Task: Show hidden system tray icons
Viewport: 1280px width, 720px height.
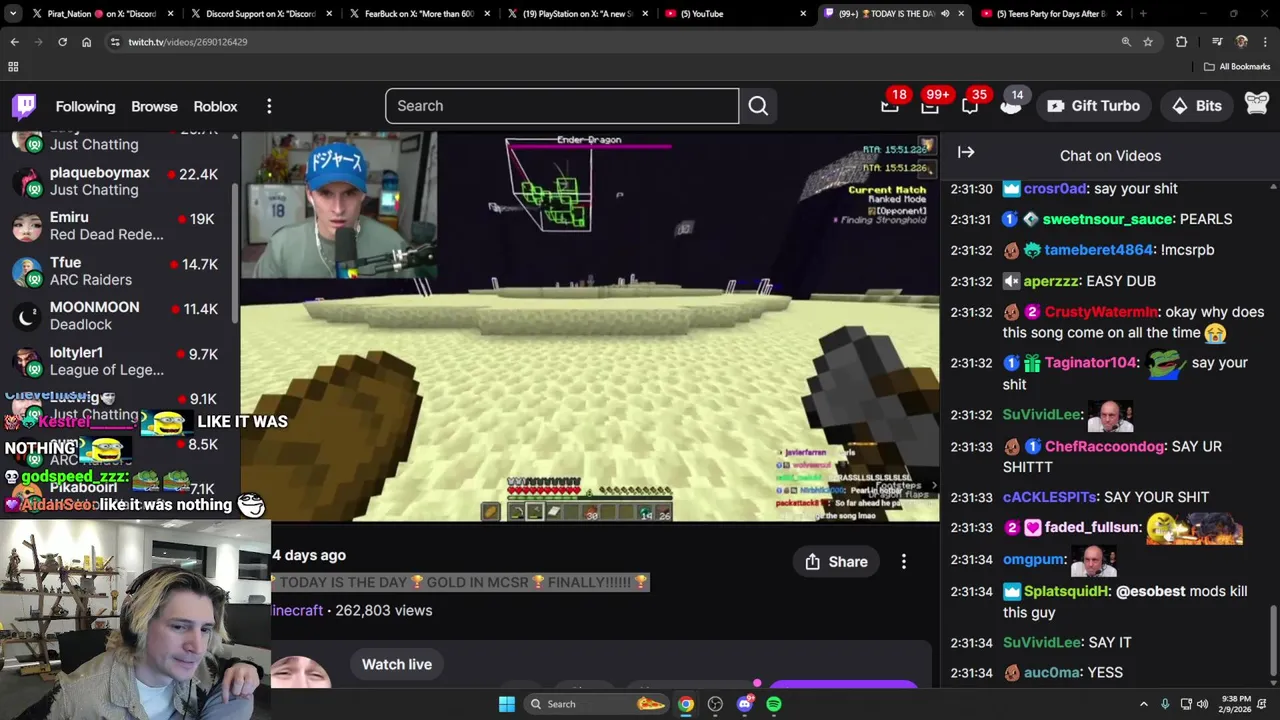Action: [x=1143, y=704]
